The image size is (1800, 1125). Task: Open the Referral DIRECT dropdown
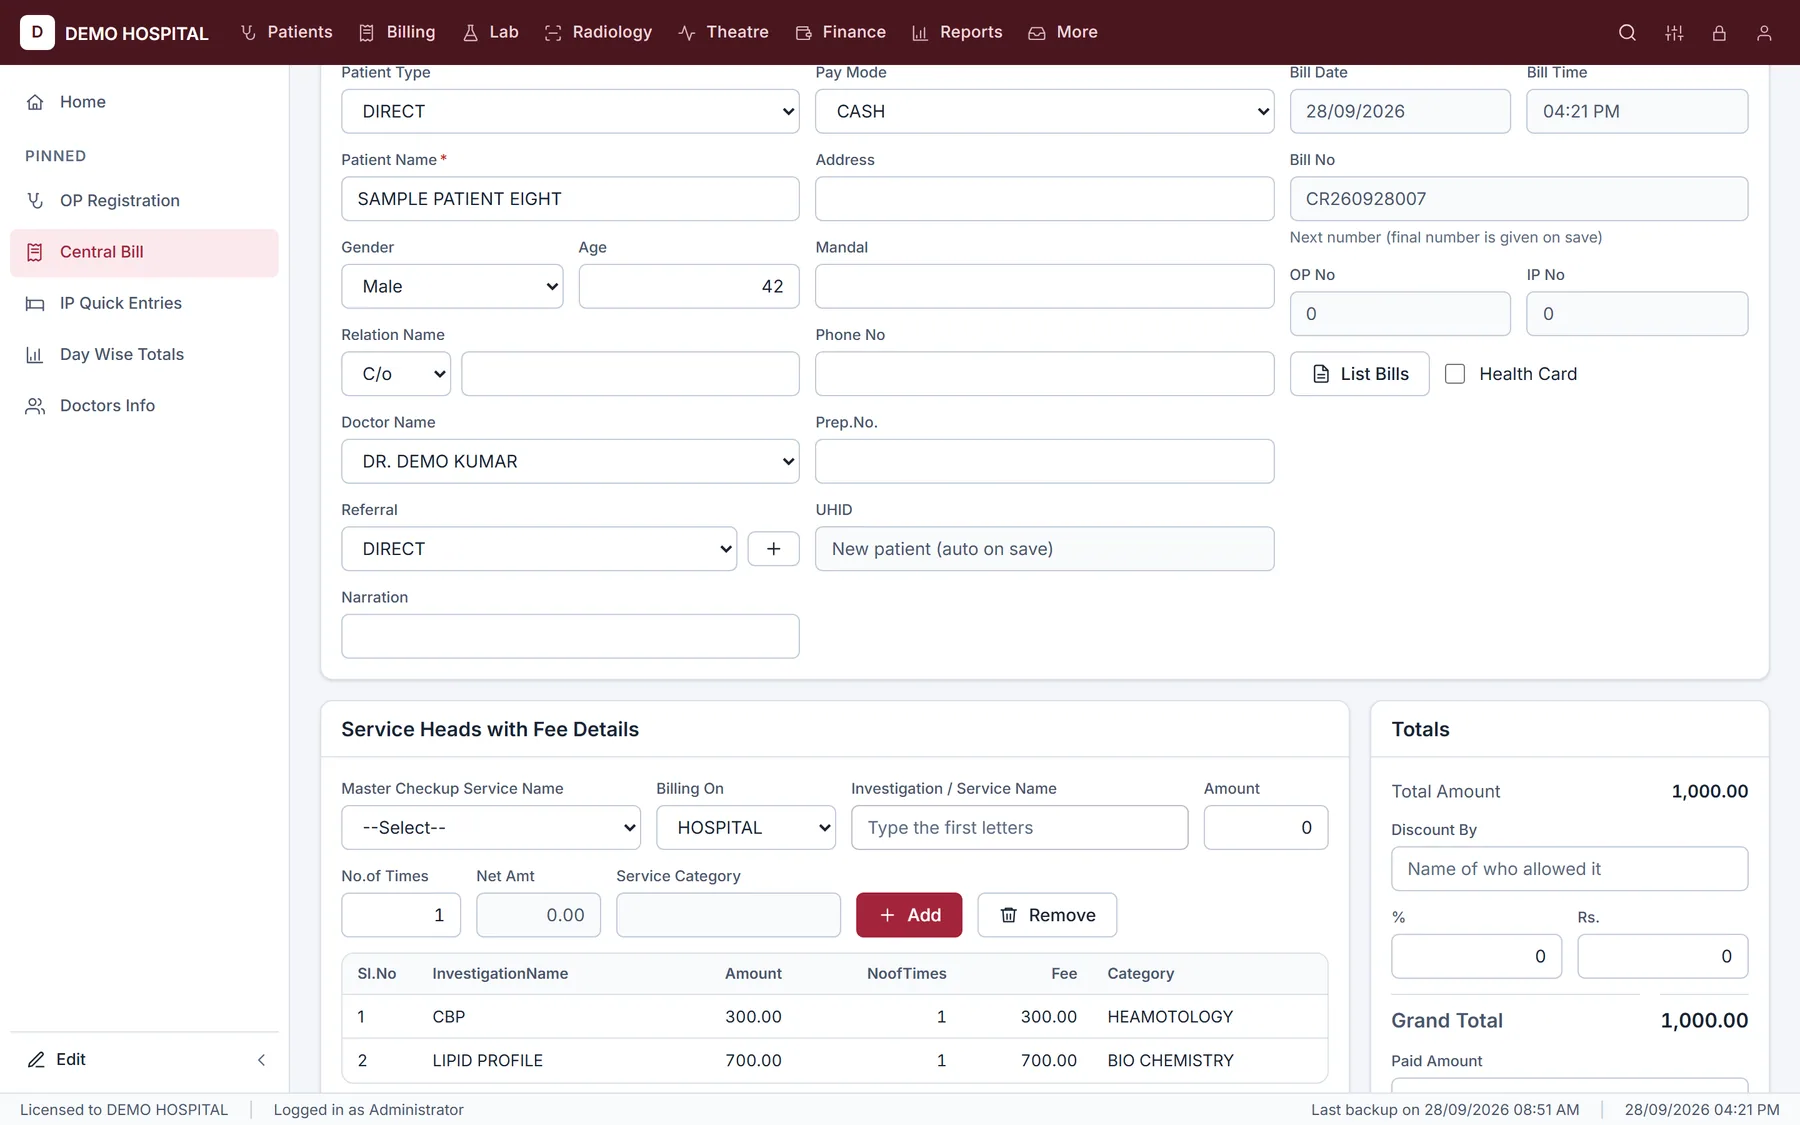point(539,549)
